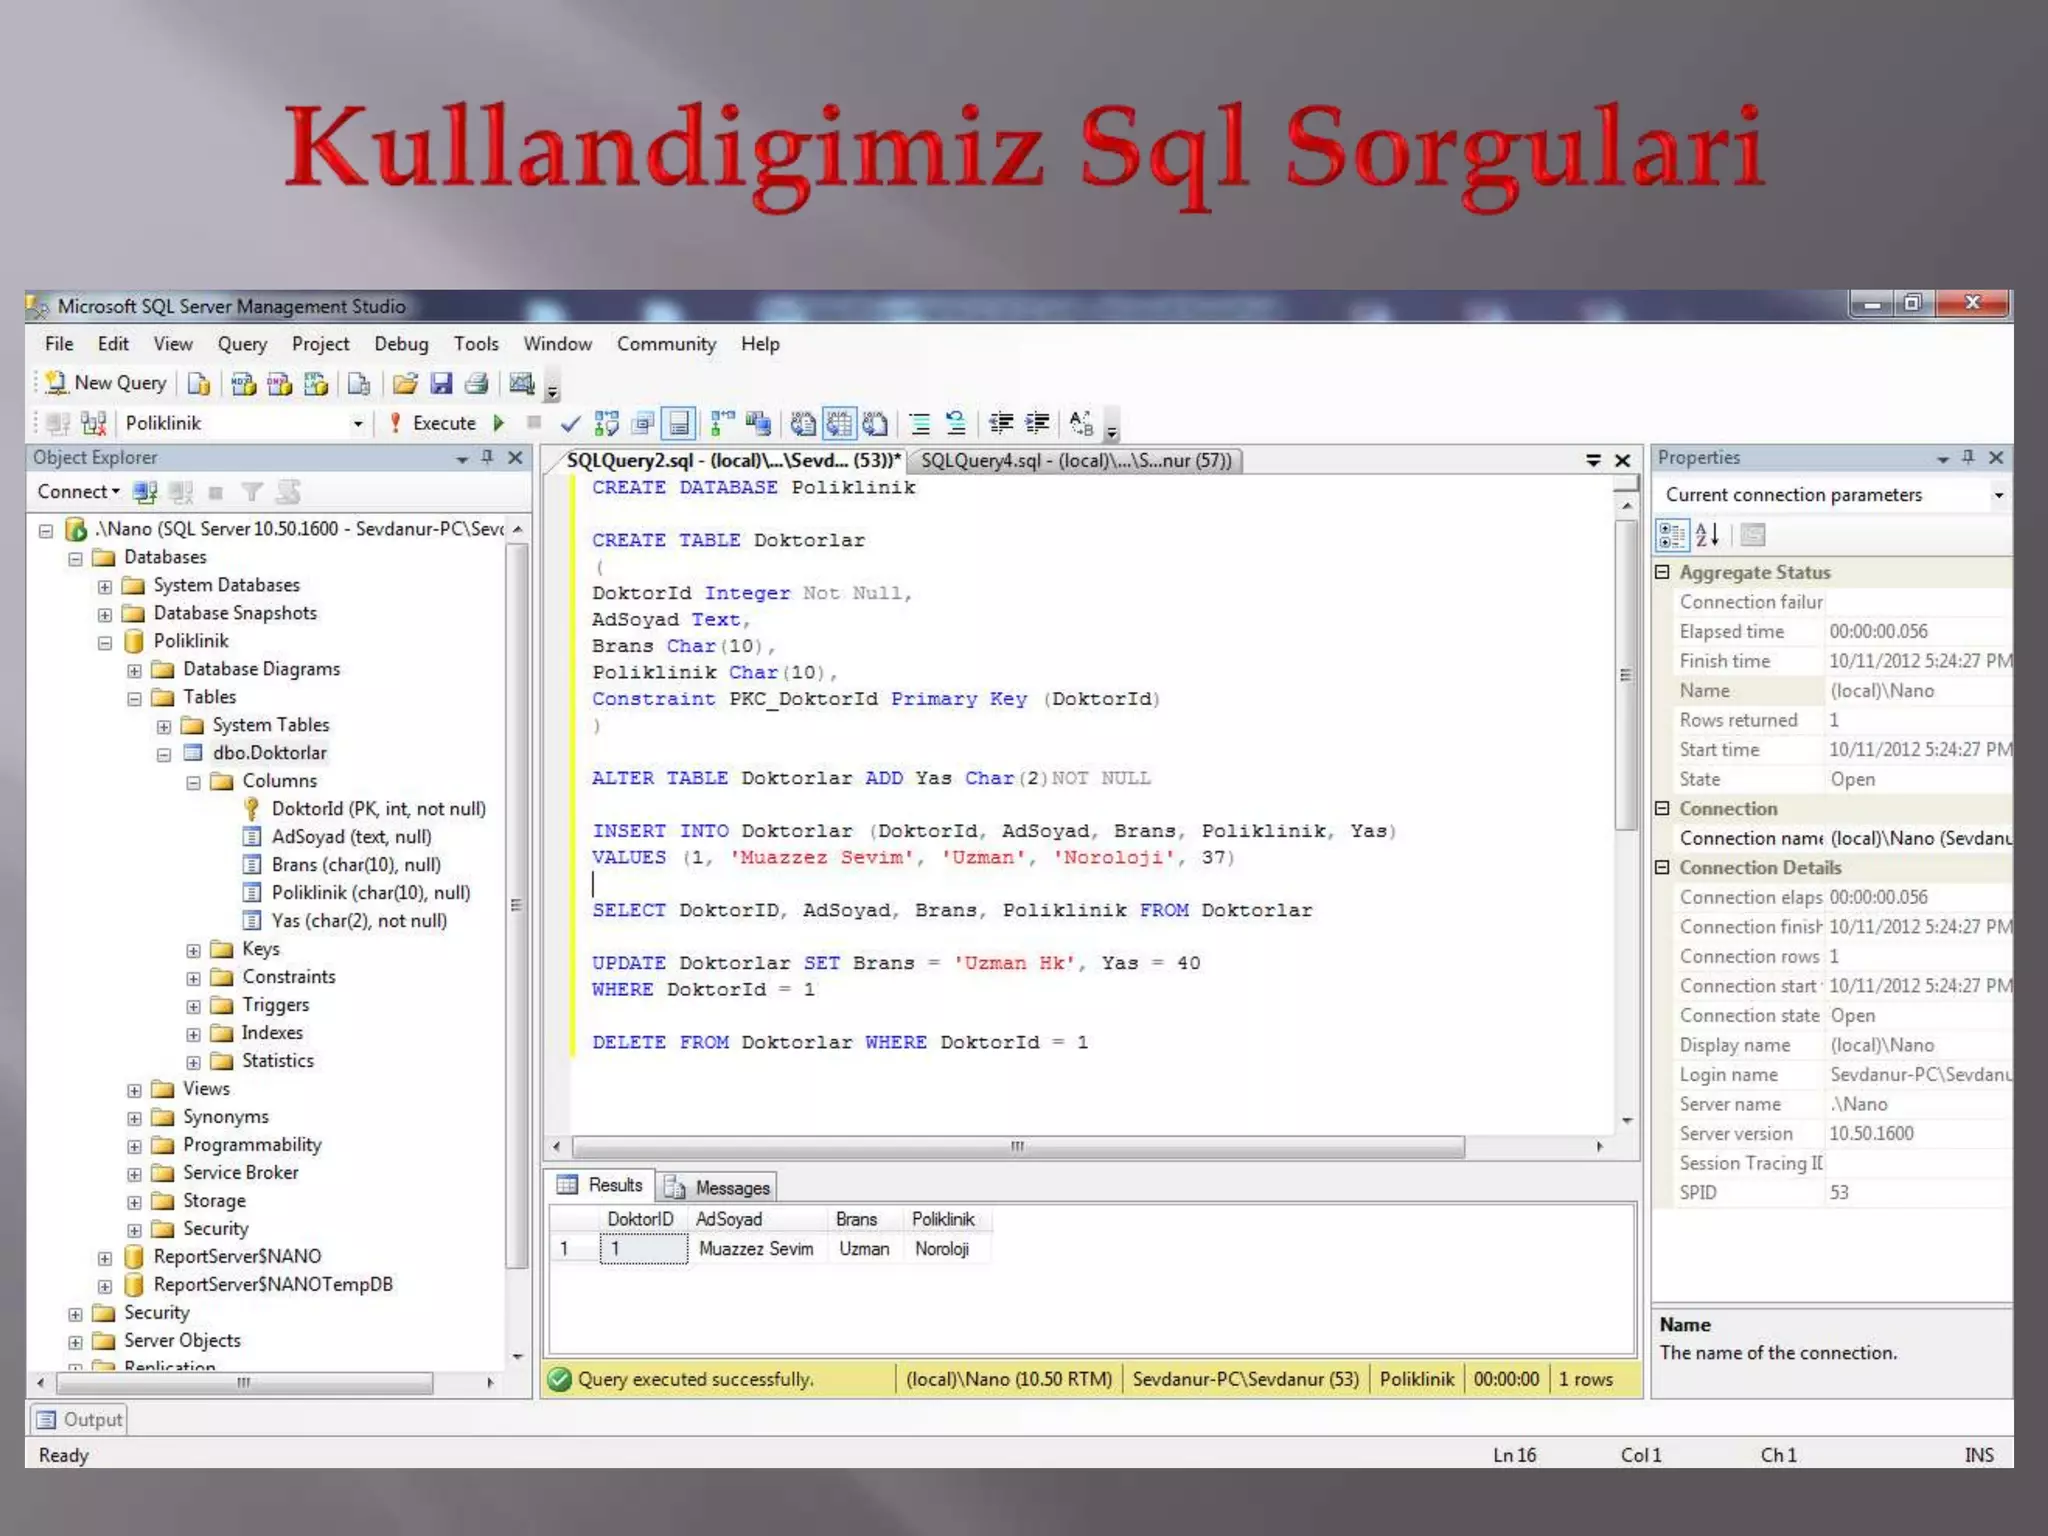2048x1536 pixels.
Task: Pin the Object Explorer panel
Action: pos(487,457)
